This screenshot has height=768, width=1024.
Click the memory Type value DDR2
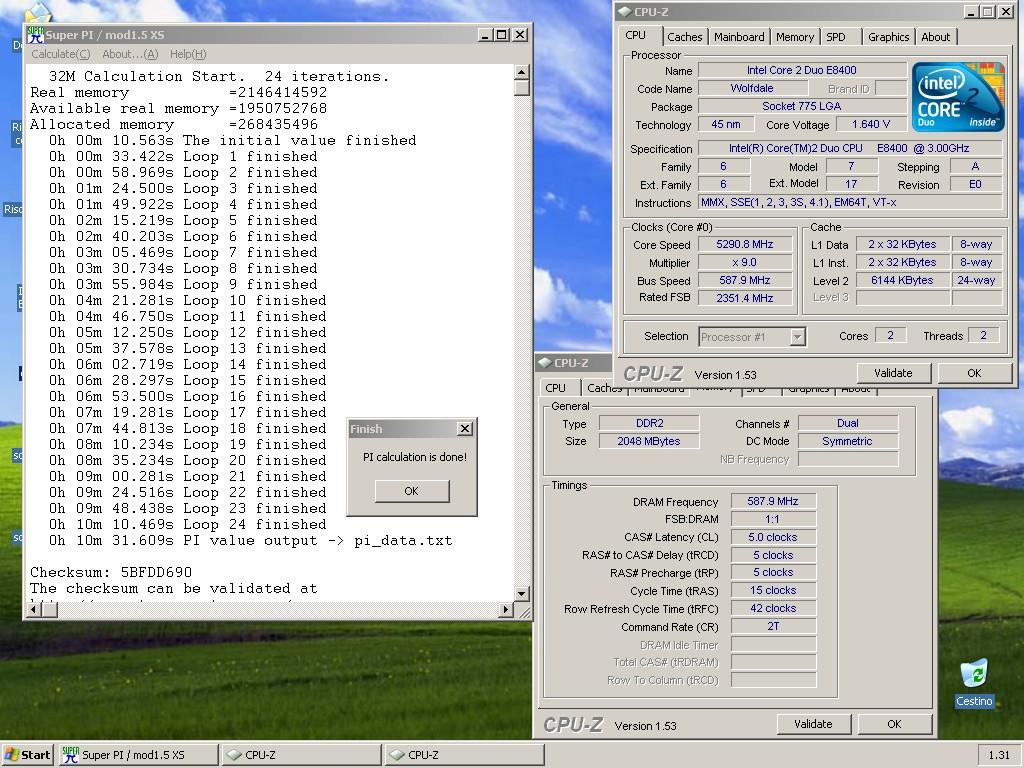coord(649,423)
